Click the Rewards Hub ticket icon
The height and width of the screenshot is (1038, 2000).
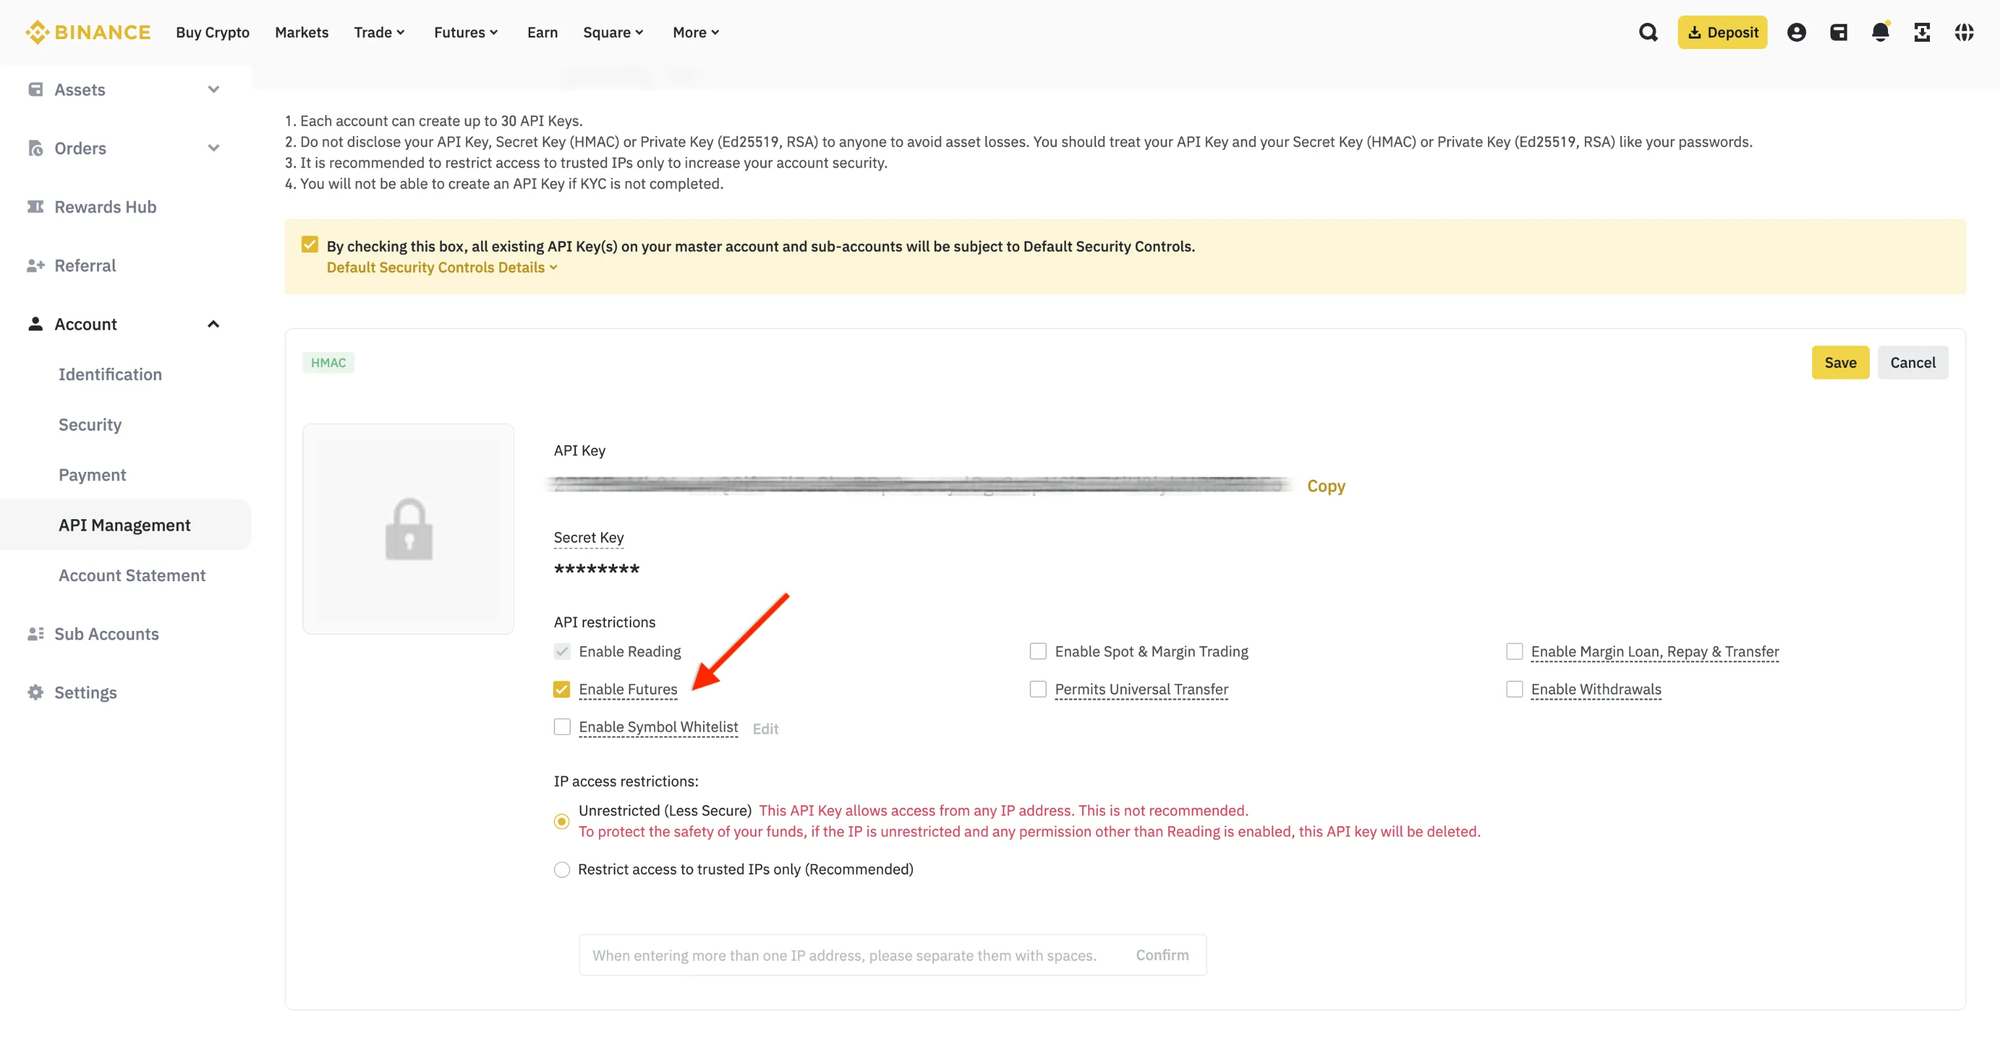coord(36,206)
